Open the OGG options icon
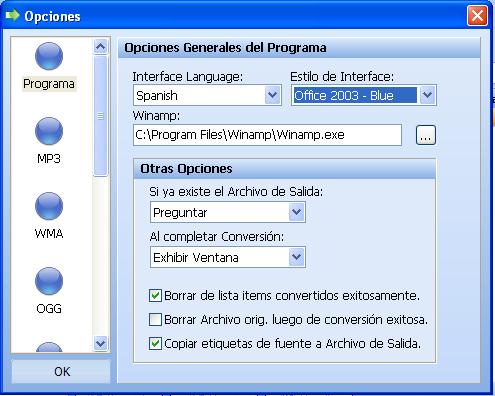The image size is (495, 396). tap(49, 281)
